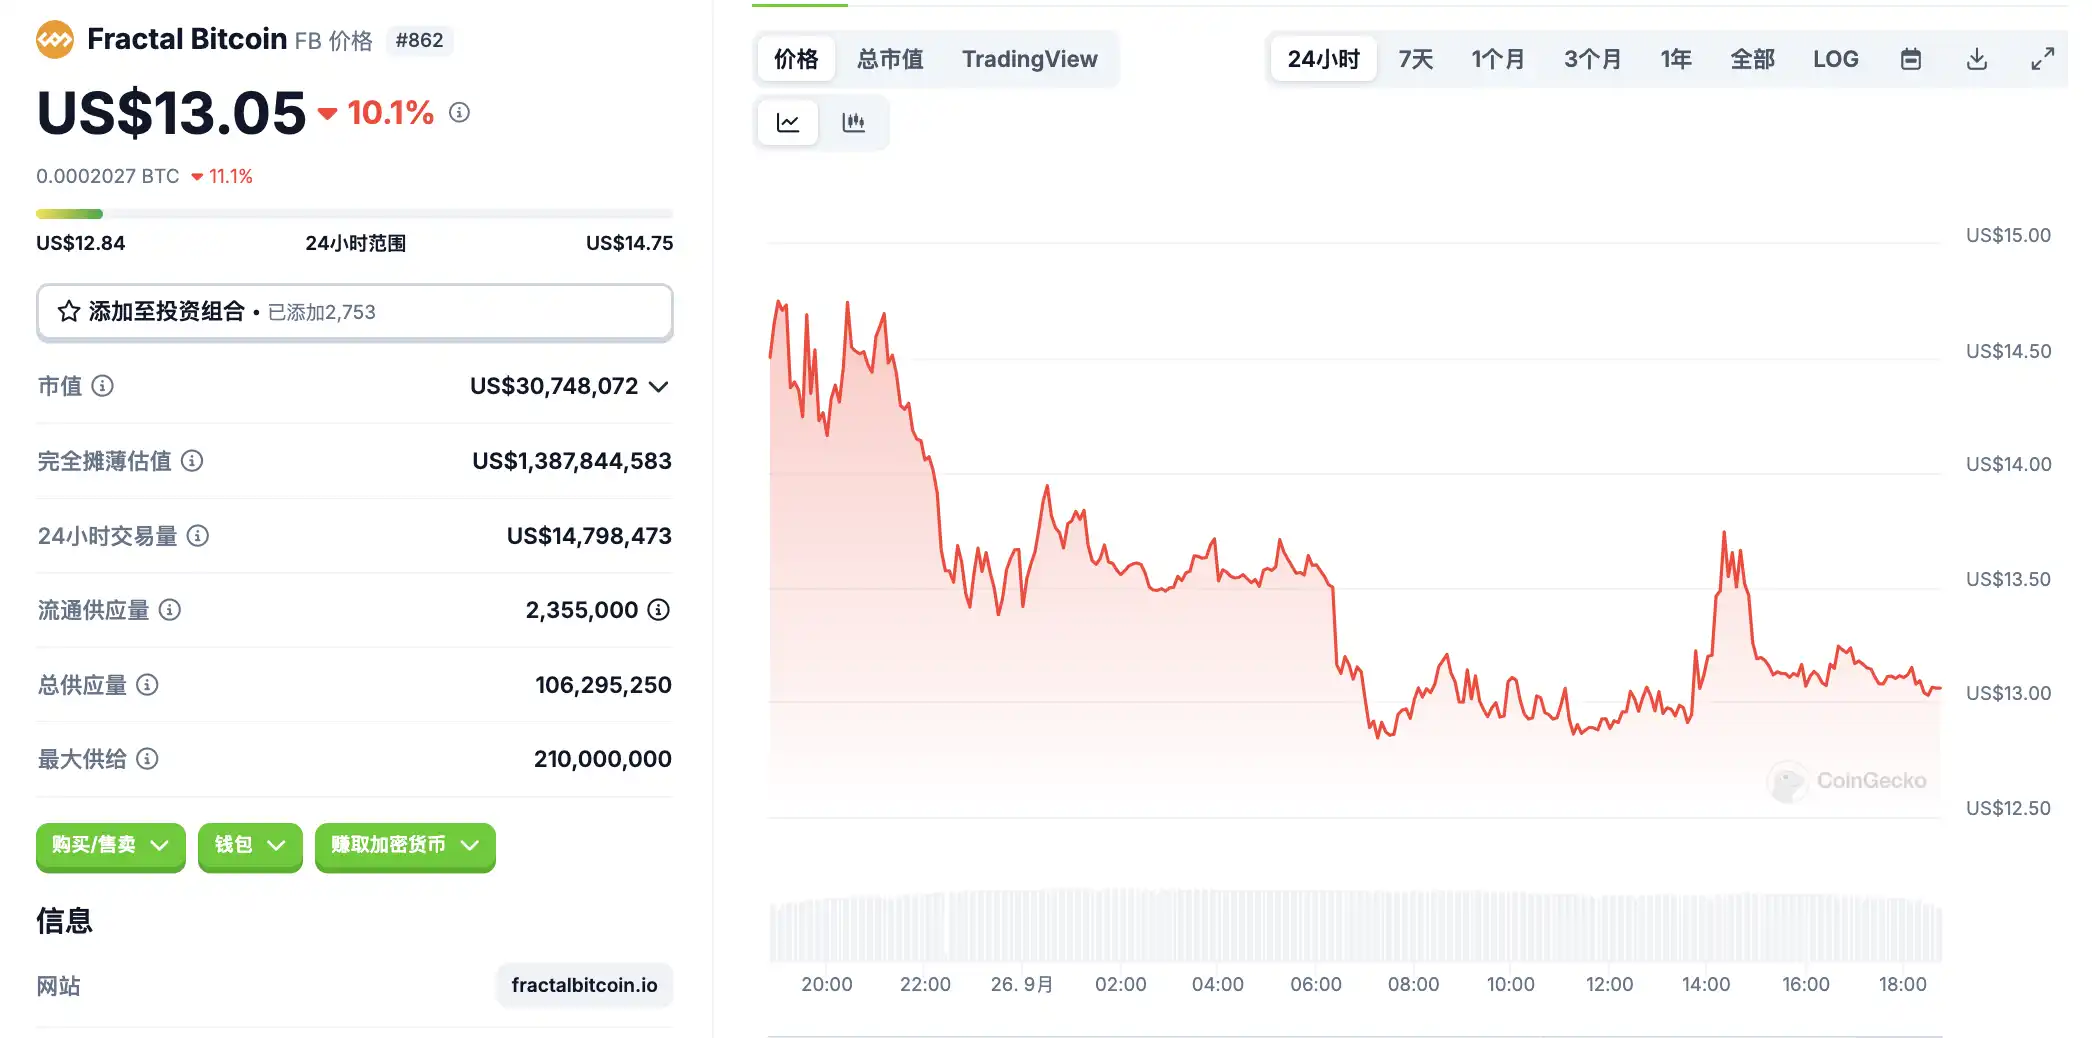2092x1038 pixels.
Task: Select the 1个月 time range
Action: 1497,60
